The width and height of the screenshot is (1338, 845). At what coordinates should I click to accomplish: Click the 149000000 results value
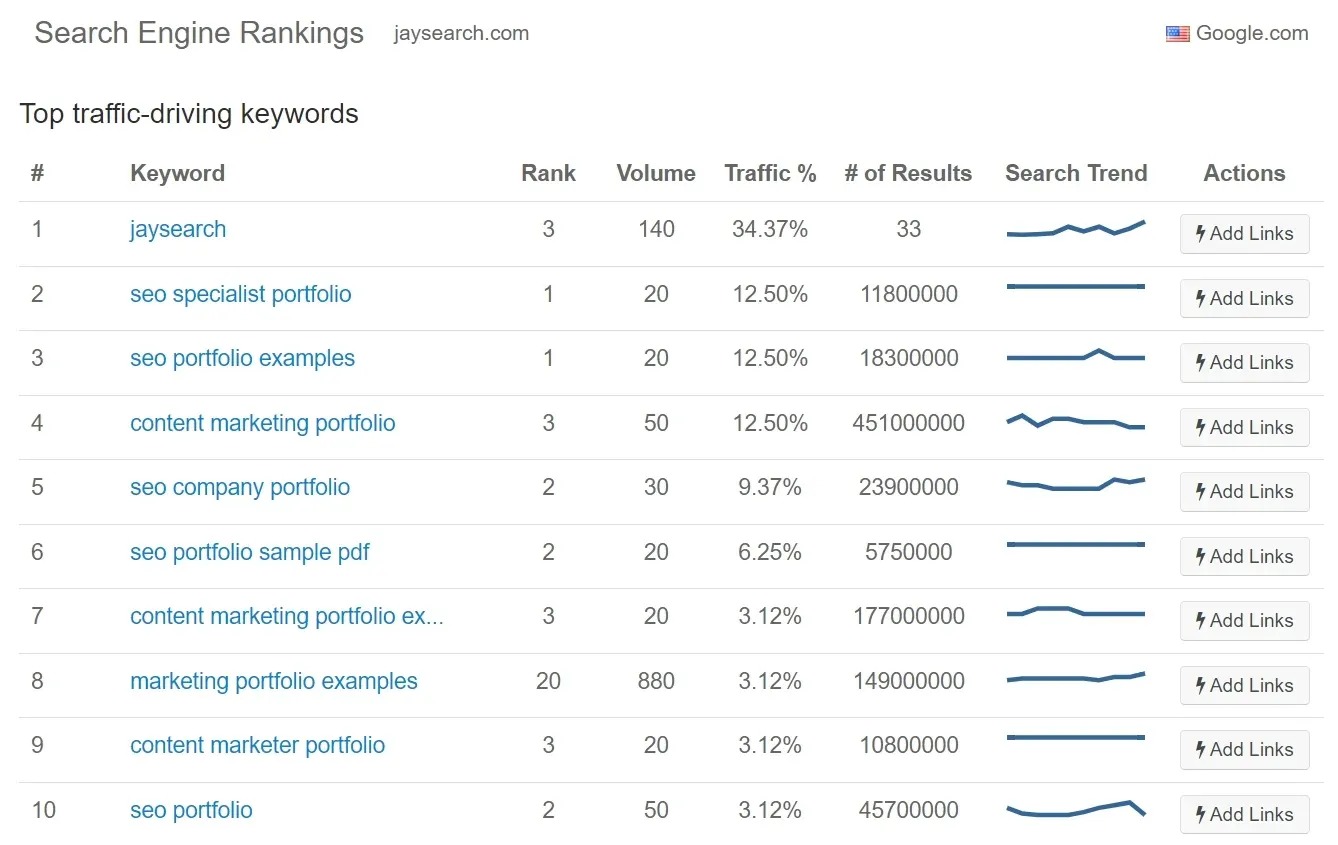tap(908, 681)
